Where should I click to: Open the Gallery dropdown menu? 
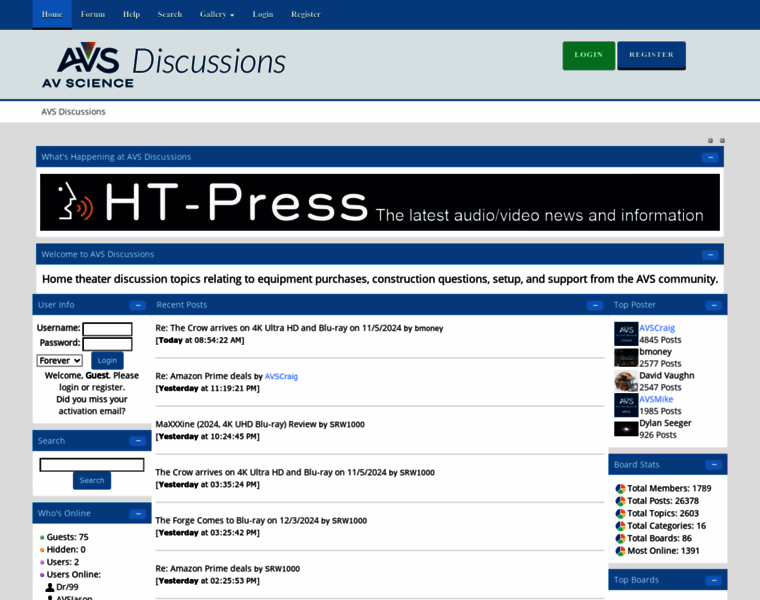click(217, 15)
